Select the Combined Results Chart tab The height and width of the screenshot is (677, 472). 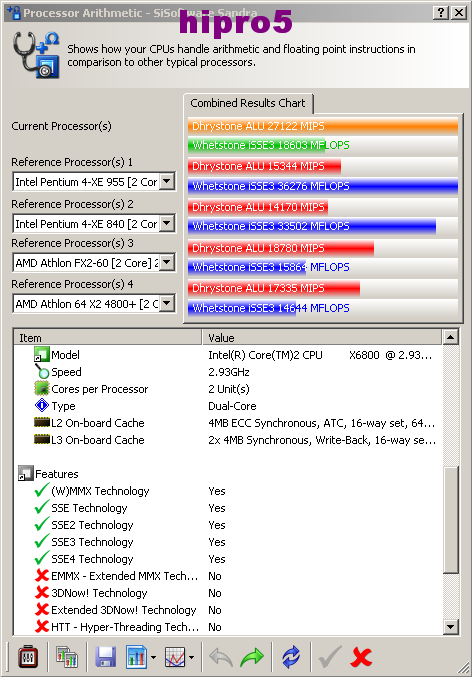point(248,103)
